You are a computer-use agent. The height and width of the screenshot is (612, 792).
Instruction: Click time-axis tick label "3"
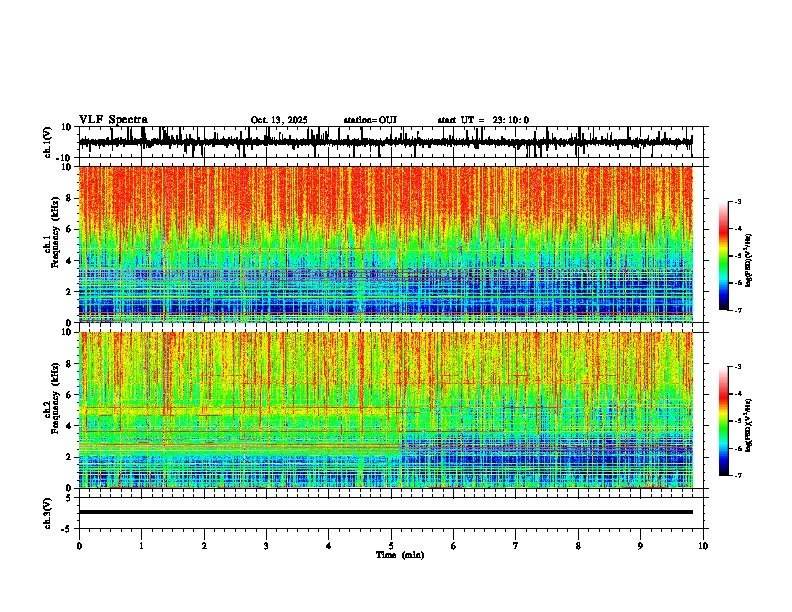click(266, 546)
